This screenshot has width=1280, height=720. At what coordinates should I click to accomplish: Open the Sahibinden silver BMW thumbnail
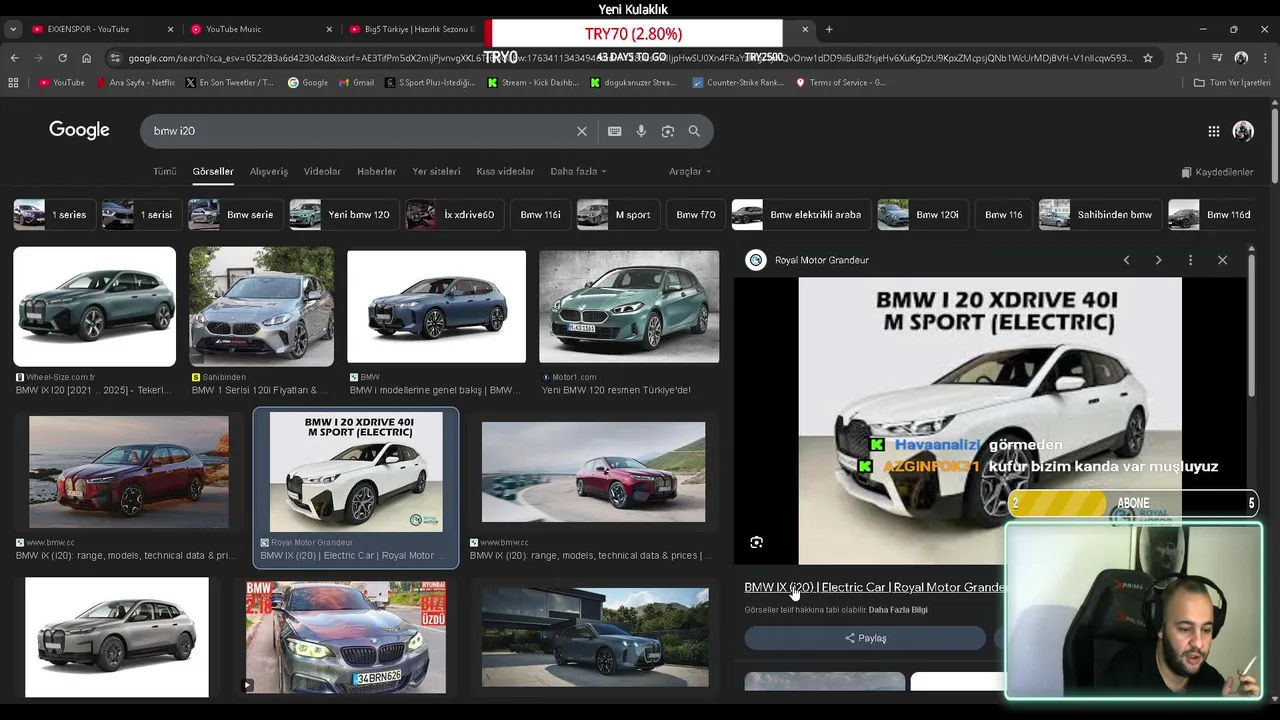(262, 307)
